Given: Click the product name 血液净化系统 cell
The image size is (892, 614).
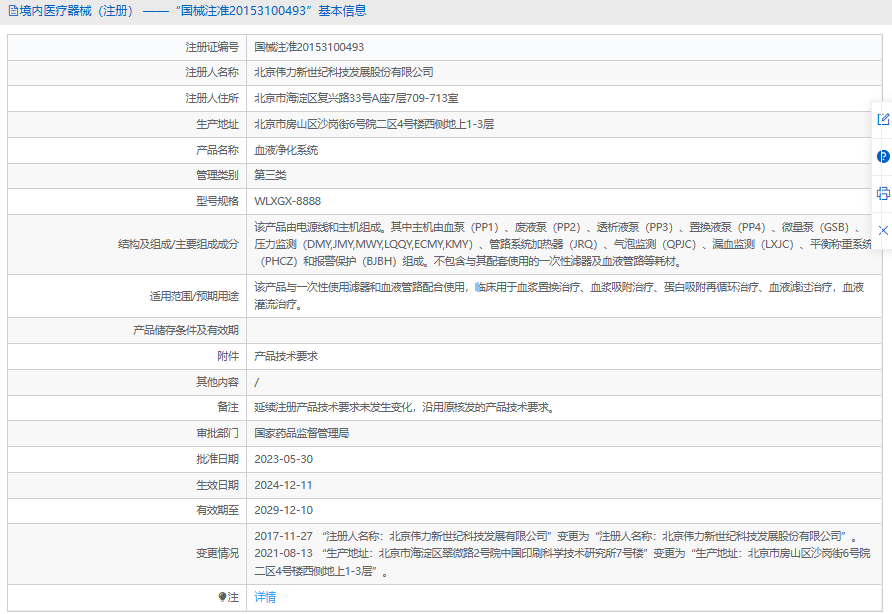Looking at the screenshot, I should [286, 150].
